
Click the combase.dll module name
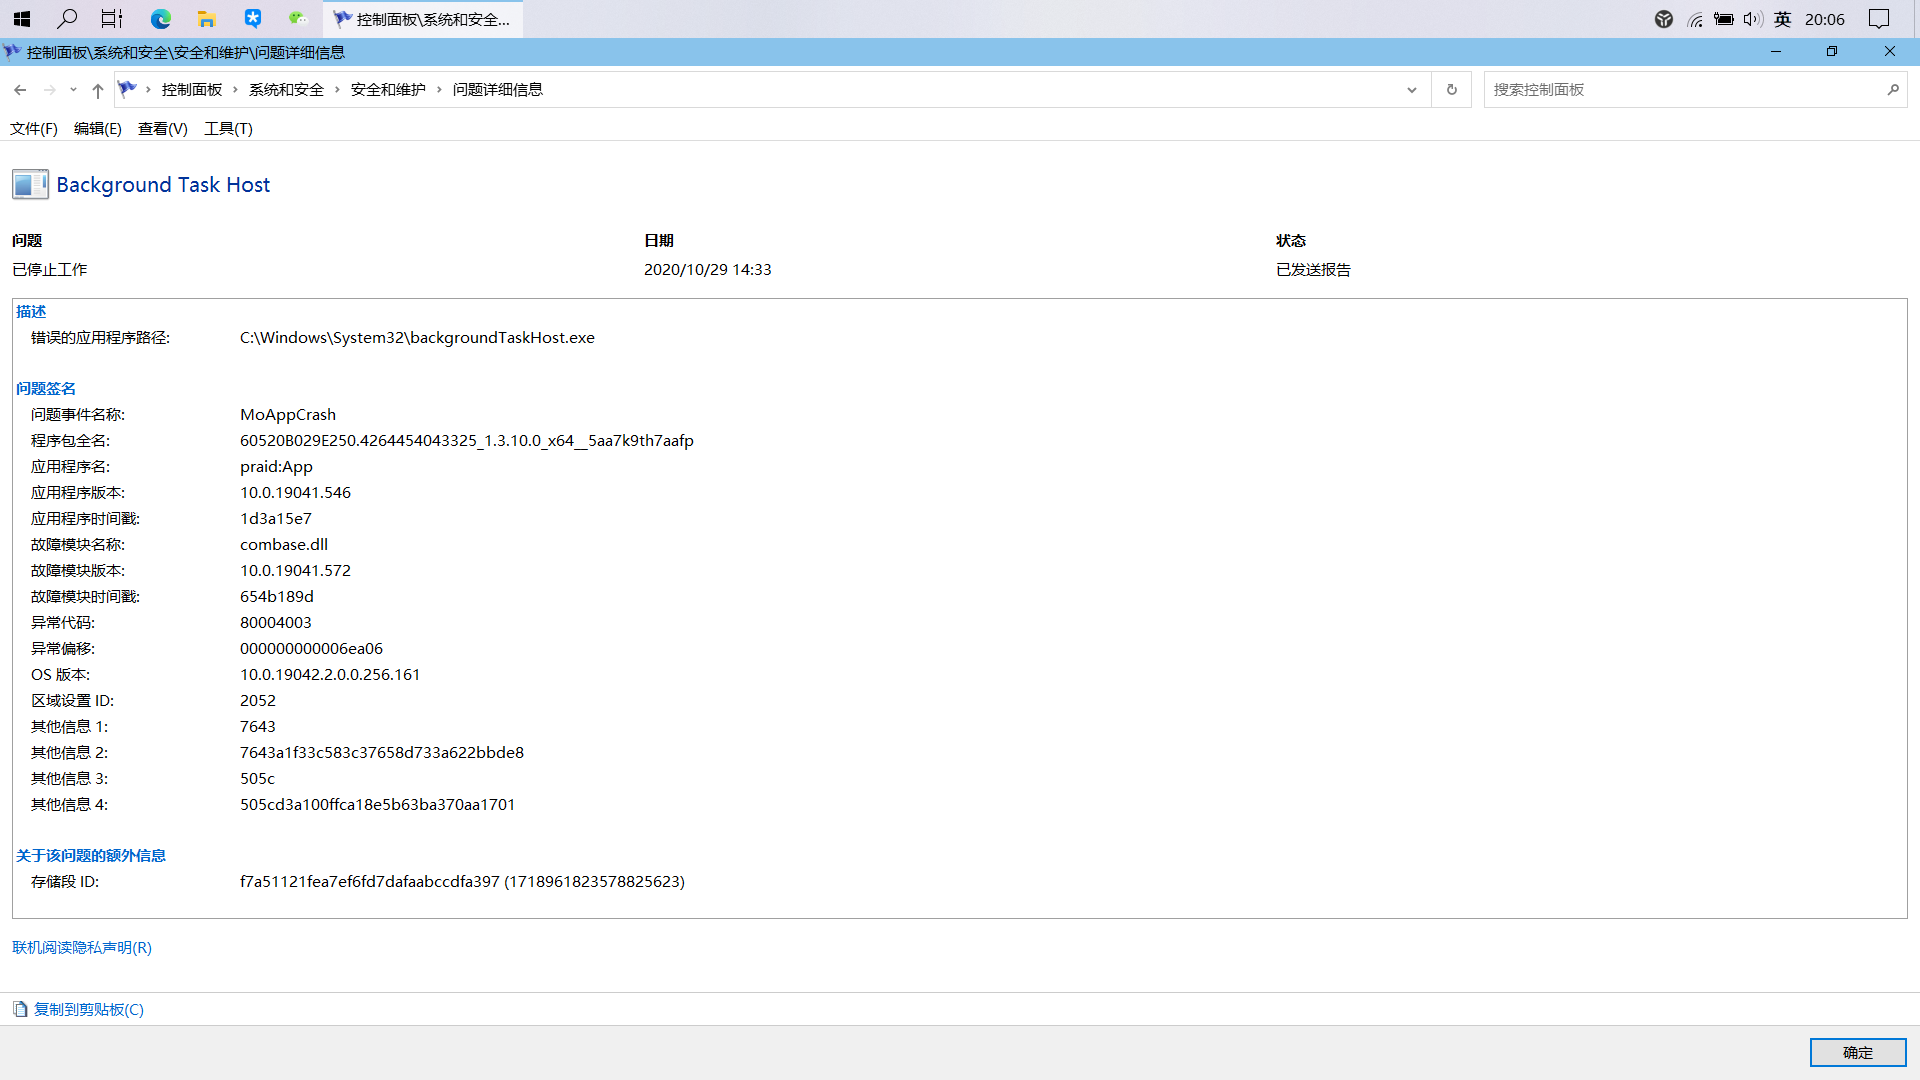284,545
